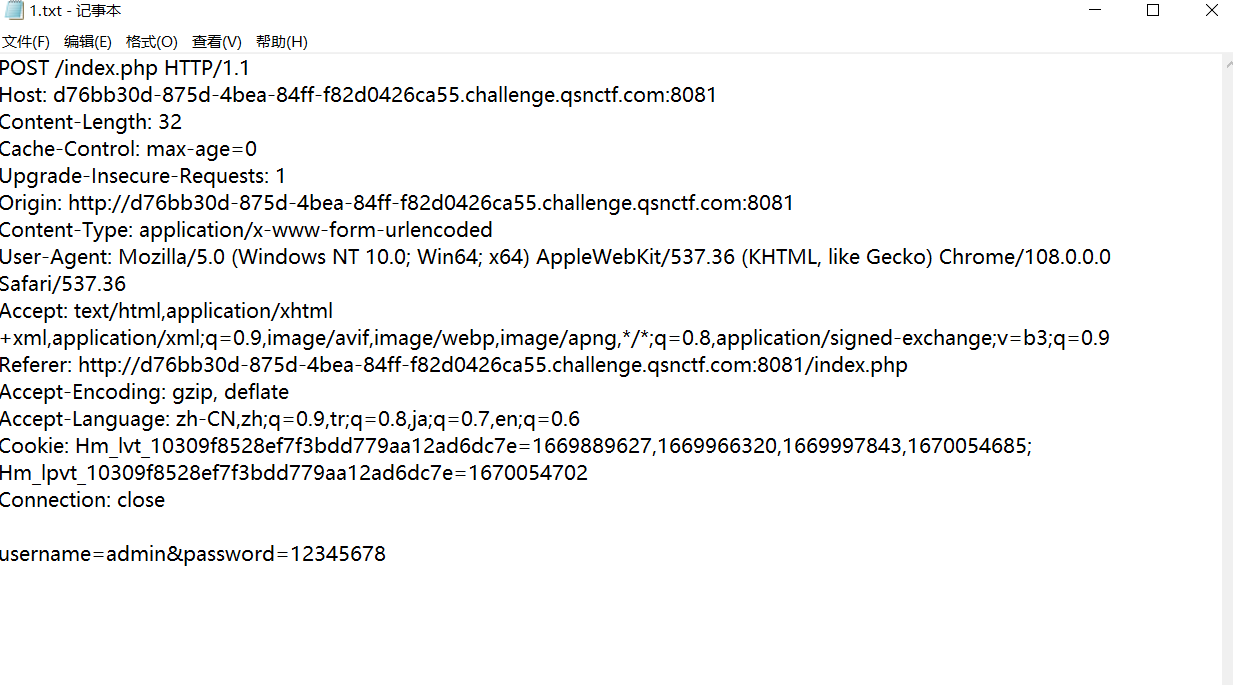Click the Accept-Encoding: gzip, deflate line
1233x685 pixels.
click(145, 392)
